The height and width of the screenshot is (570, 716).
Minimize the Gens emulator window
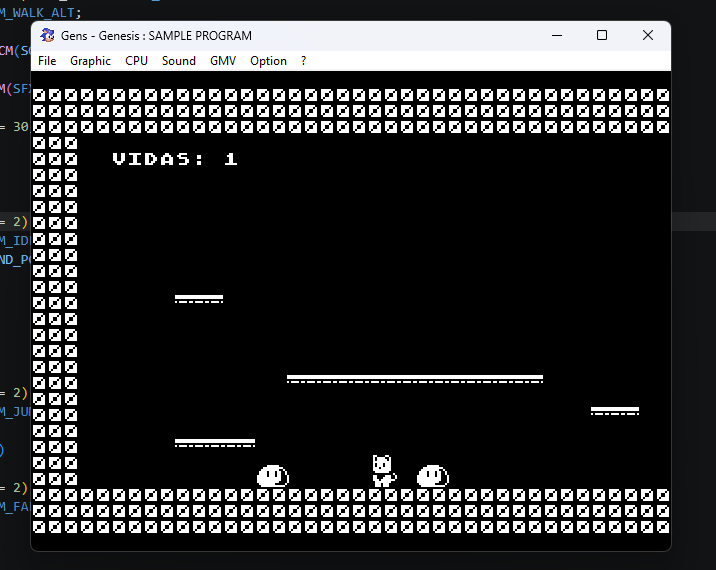click(557, 35)
